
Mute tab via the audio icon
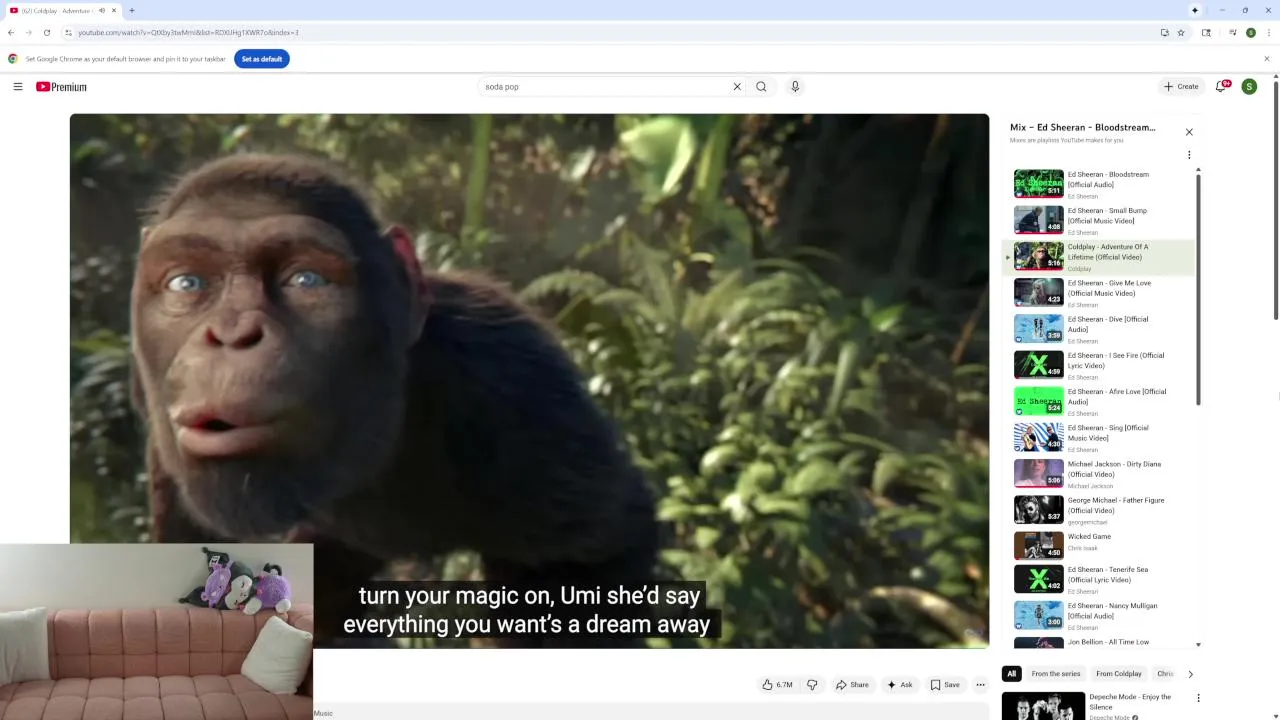(101, 10)
